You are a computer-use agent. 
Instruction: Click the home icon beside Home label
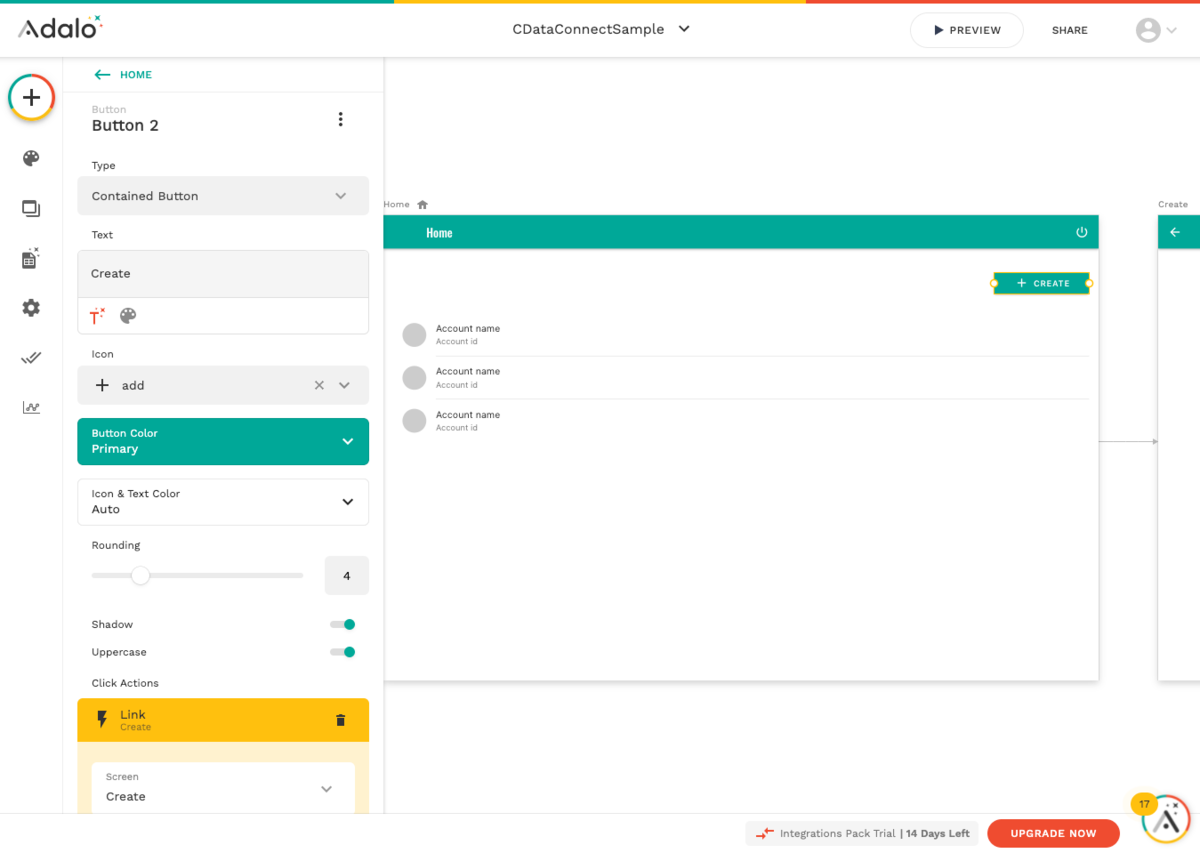422,204
